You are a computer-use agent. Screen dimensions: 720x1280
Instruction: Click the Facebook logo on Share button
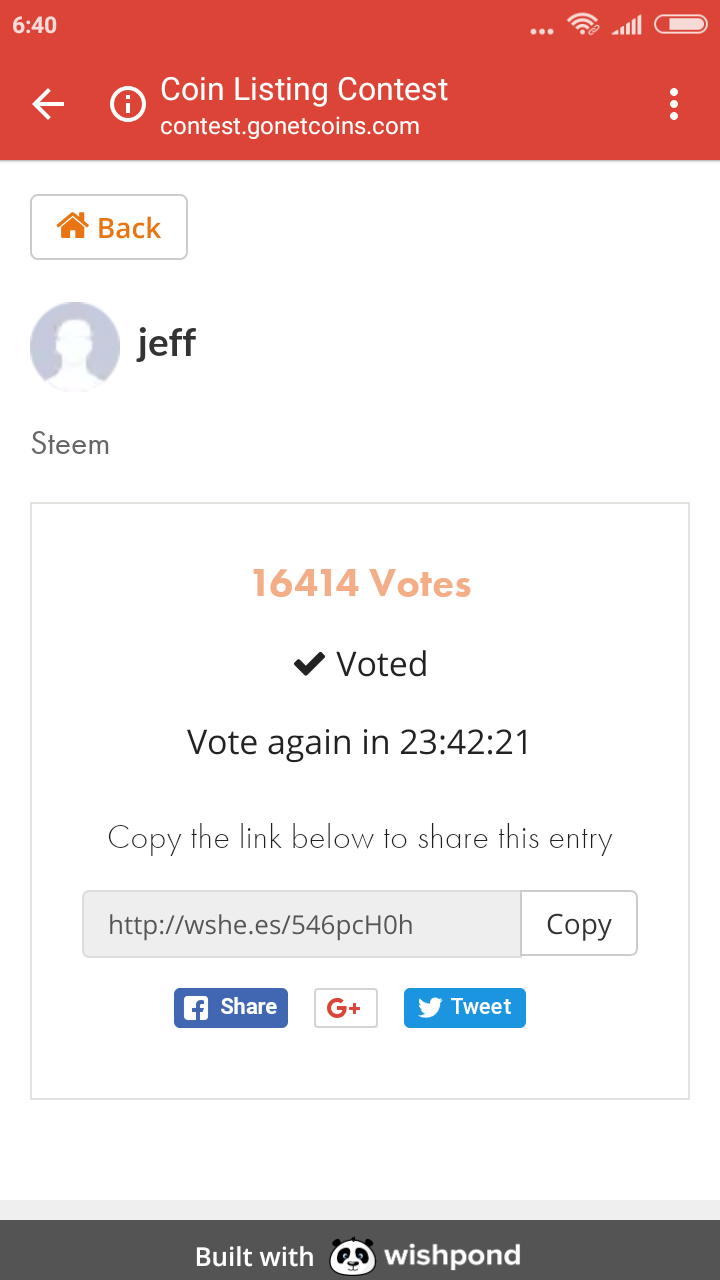pos(197,1008)
